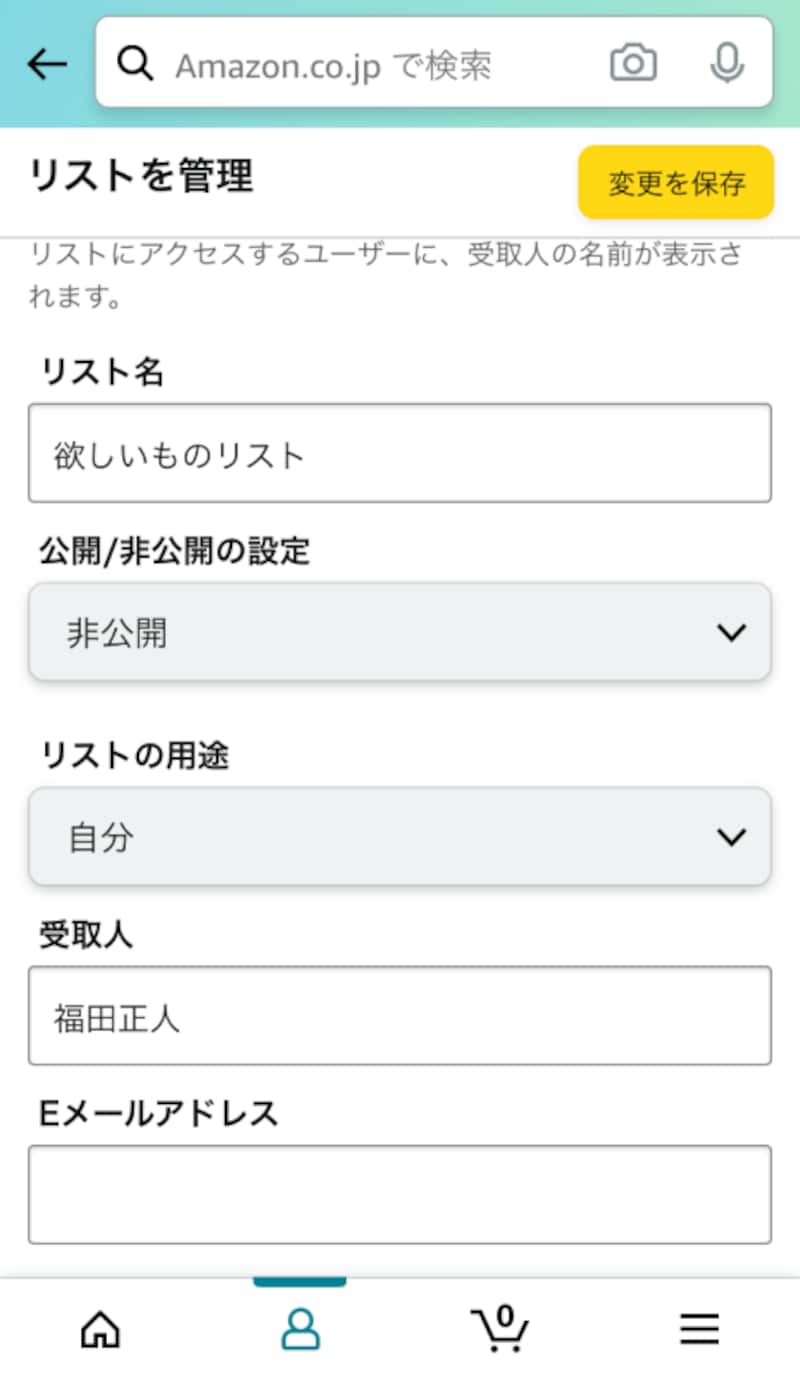Click the Amazon.co.jp search box
Screen dimensions: 800x1379
(380, 64)
